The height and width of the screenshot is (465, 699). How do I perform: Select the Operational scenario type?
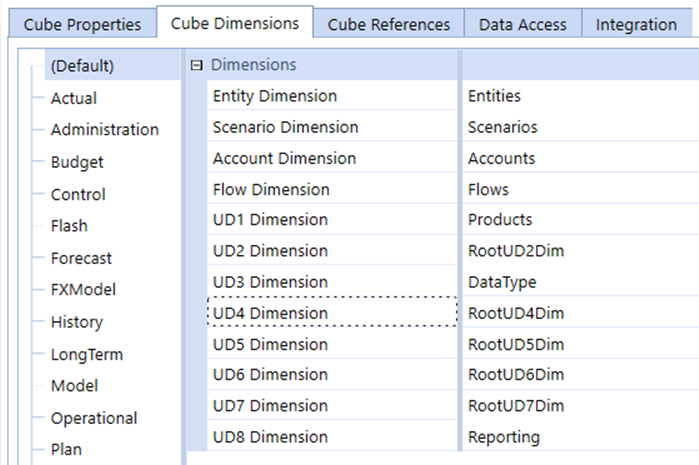coord(94,418)
